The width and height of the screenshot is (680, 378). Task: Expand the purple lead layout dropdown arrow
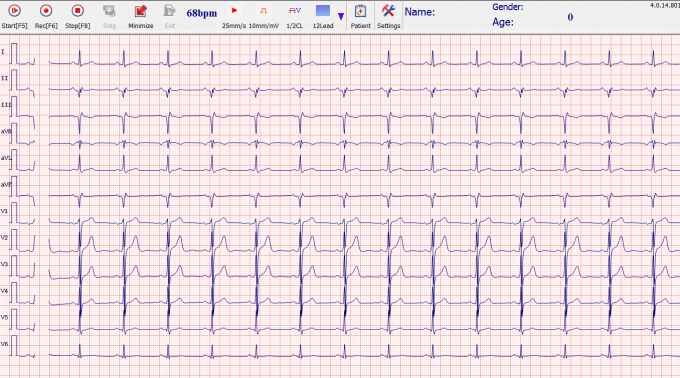point(341,16)
